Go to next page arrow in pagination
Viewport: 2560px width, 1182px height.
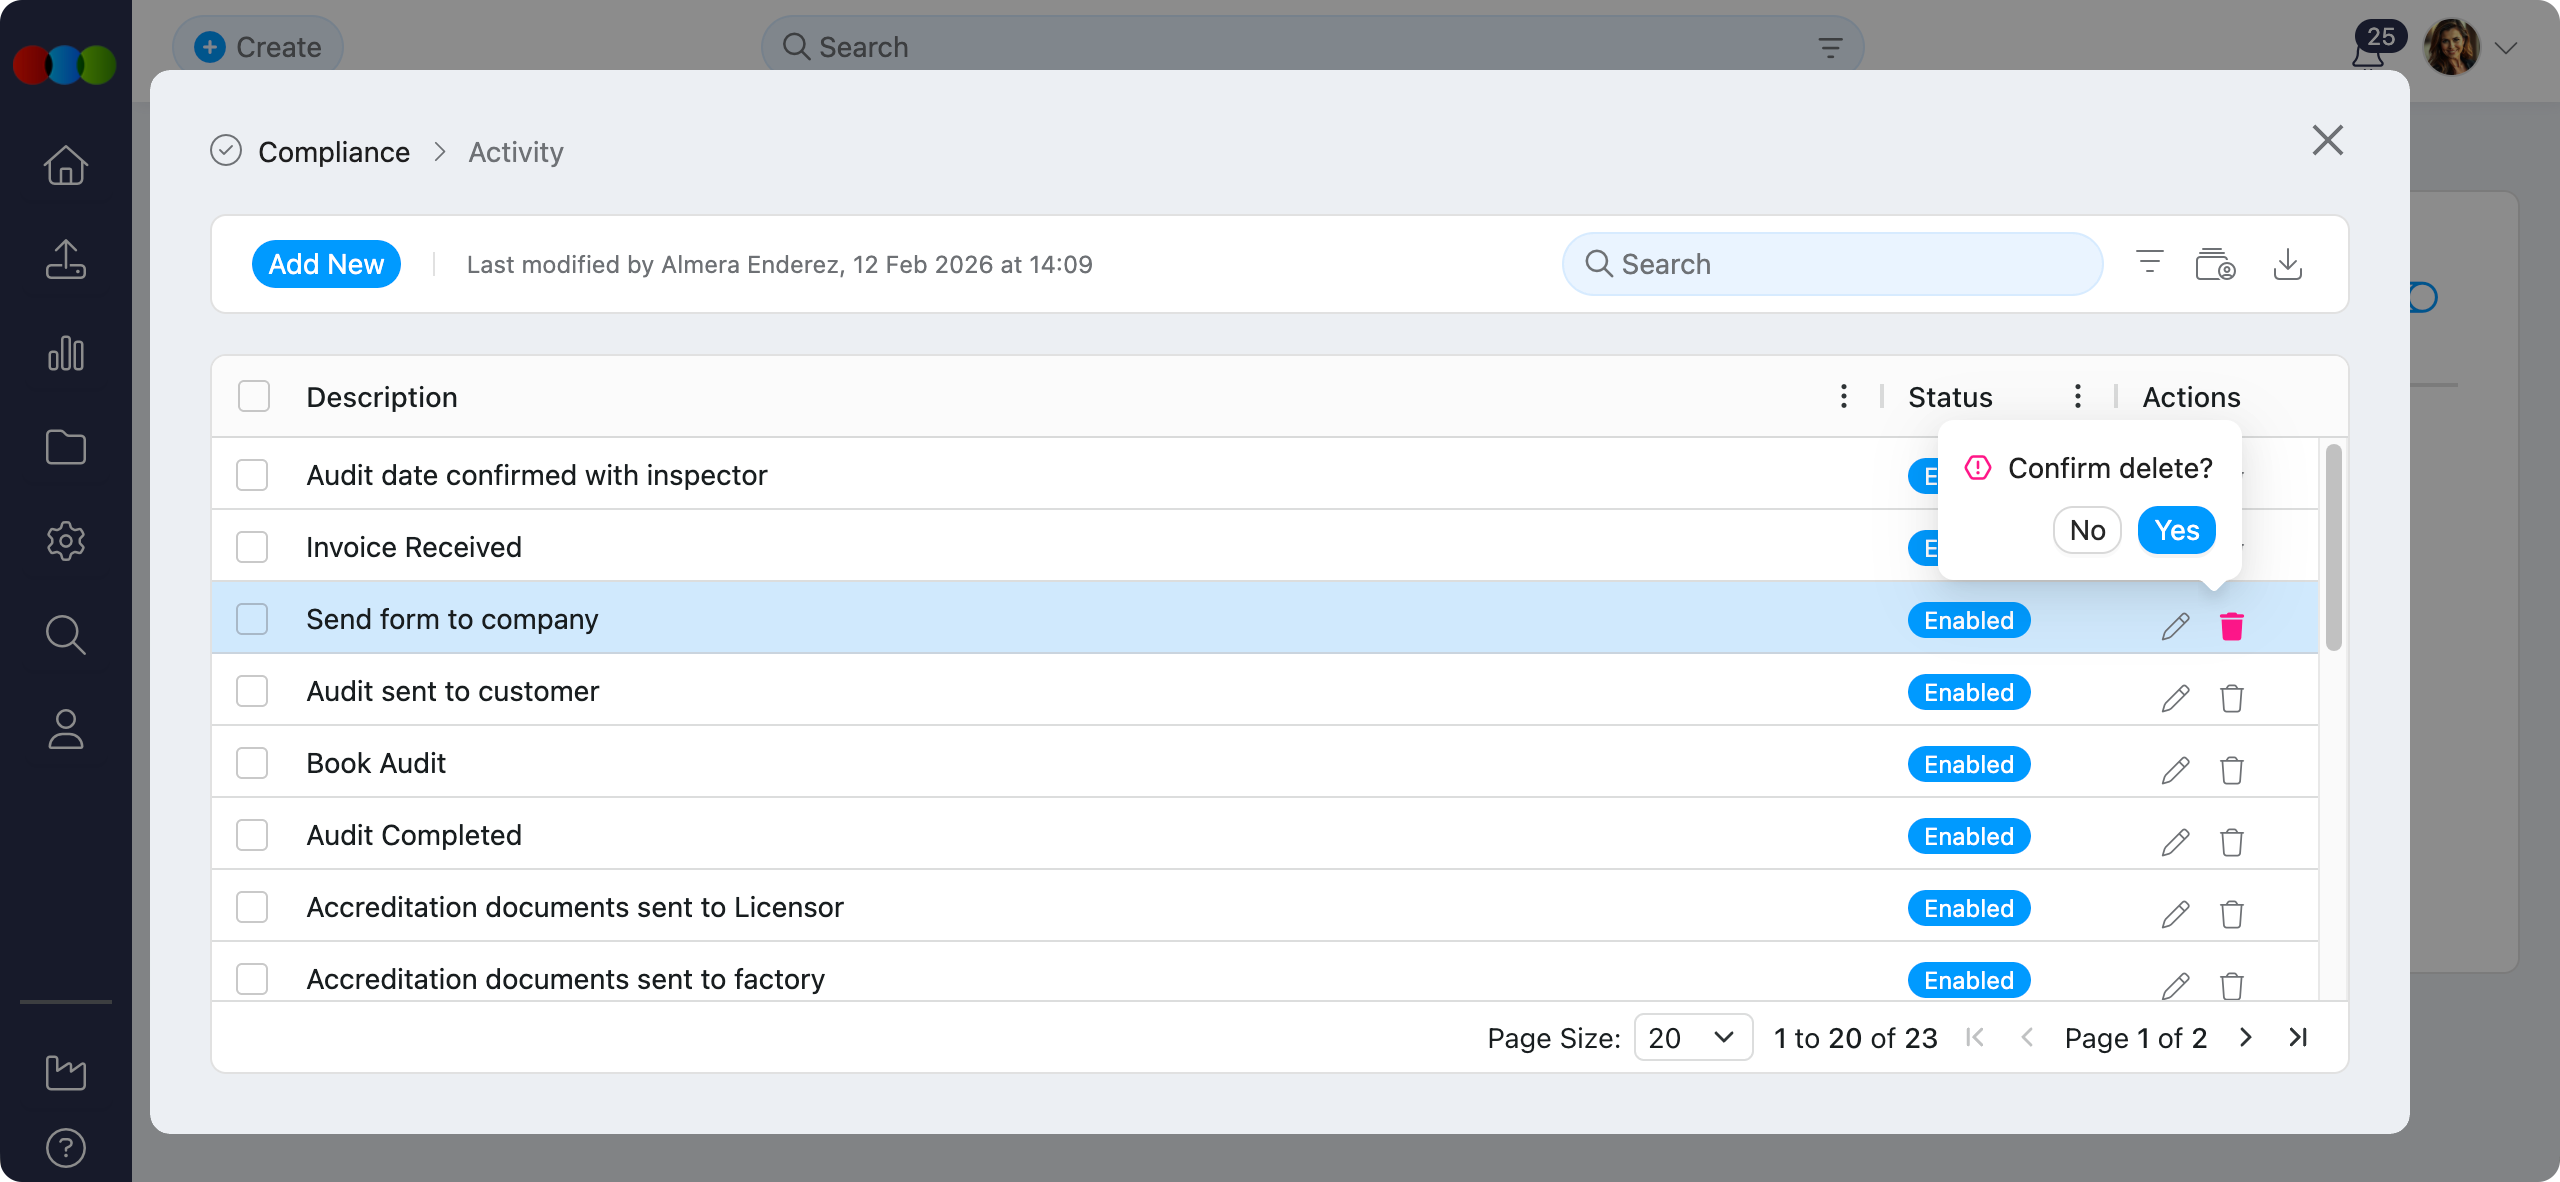(2246, 1038)
